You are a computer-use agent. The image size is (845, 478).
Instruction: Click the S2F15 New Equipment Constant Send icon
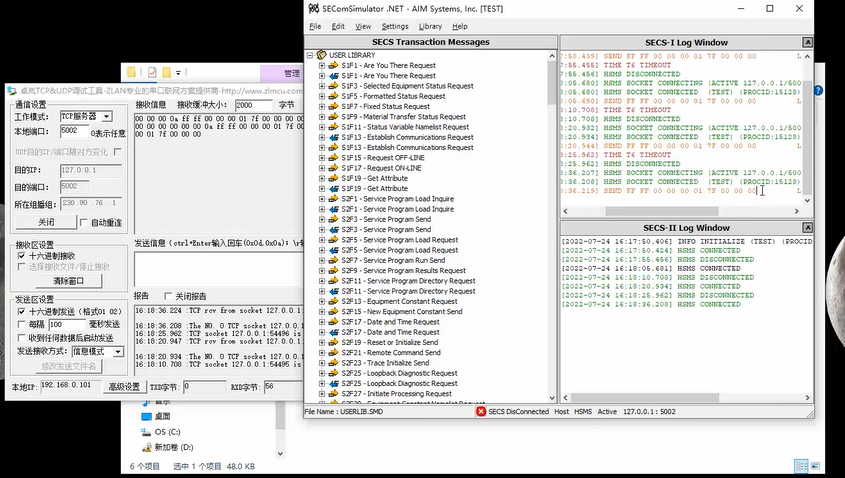334,311
